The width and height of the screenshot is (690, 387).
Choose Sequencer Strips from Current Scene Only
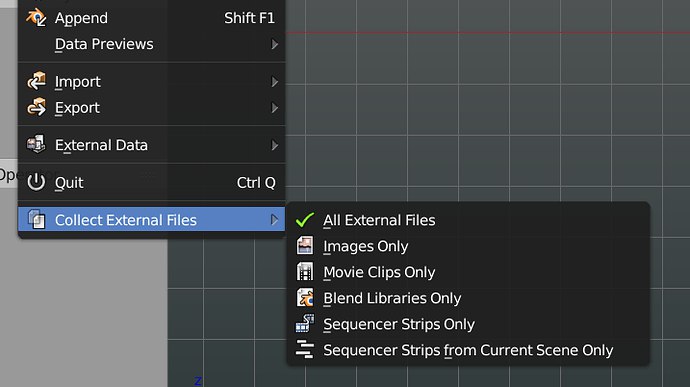[x=468, y=350]
